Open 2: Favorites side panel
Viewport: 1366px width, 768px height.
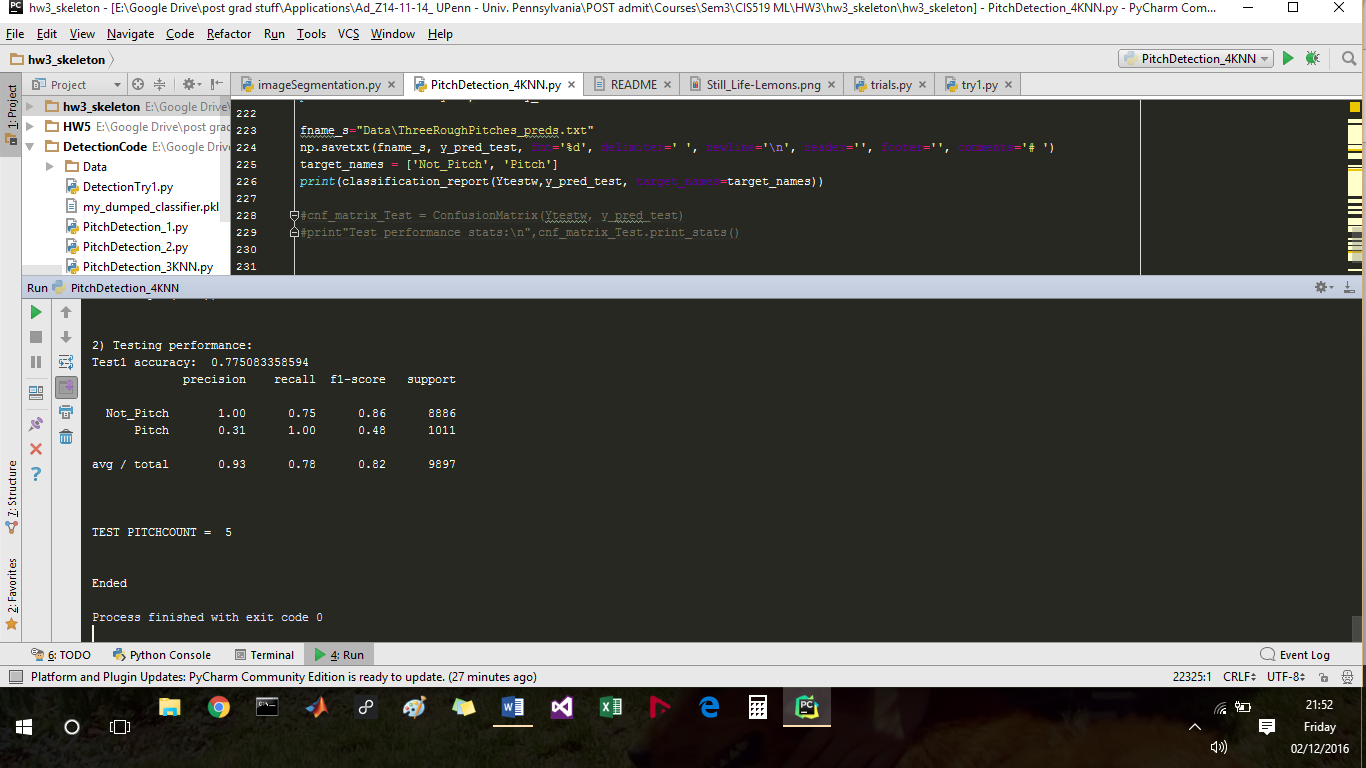[11, 593]
